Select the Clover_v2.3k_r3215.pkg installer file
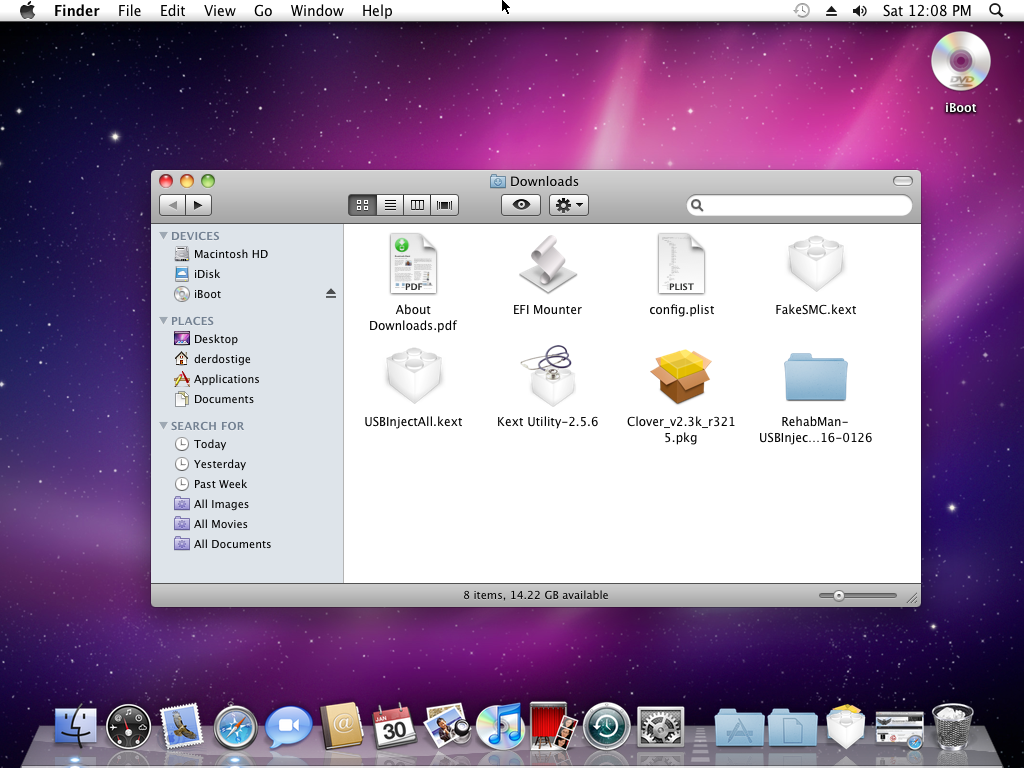This screenshot has height=768, width=1024. (x=681, y=378)
